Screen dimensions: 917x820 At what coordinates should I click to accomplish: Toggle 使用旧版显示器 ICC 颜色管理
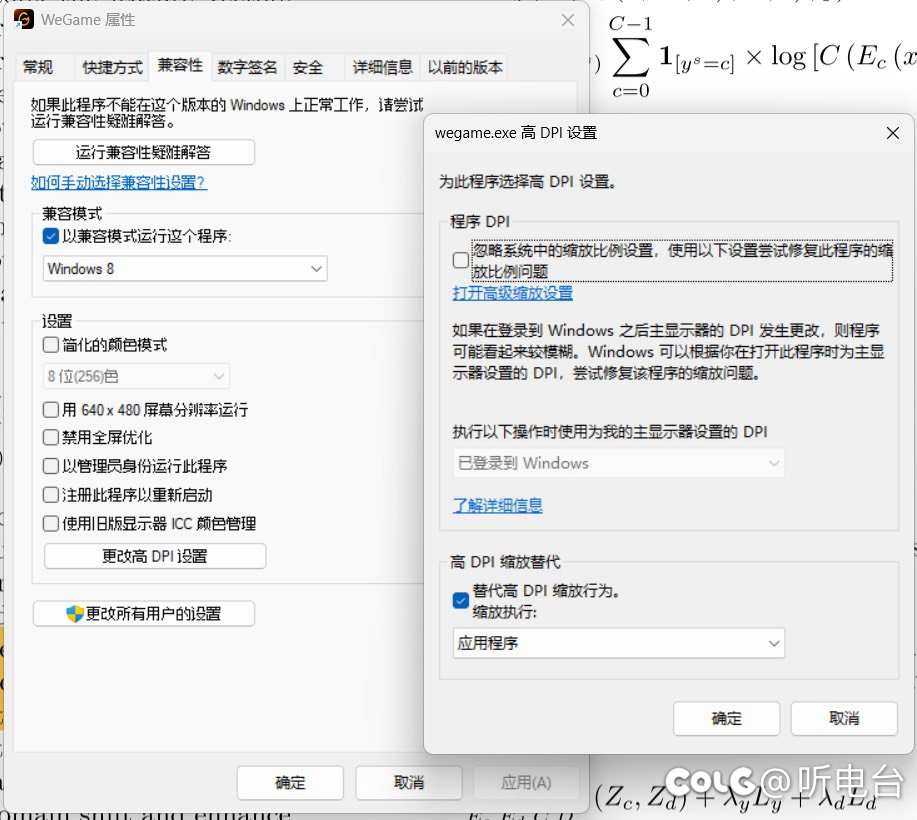(x=51, y=523)
